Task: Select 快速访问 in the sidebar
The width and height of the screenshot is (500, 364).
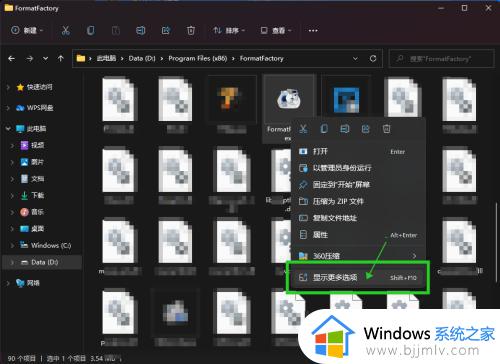Action: pos(39,87)
